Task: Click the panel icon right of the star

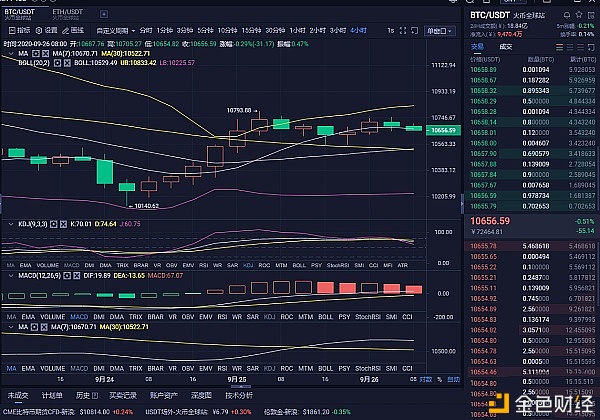Action: click(x=591, y=15)
